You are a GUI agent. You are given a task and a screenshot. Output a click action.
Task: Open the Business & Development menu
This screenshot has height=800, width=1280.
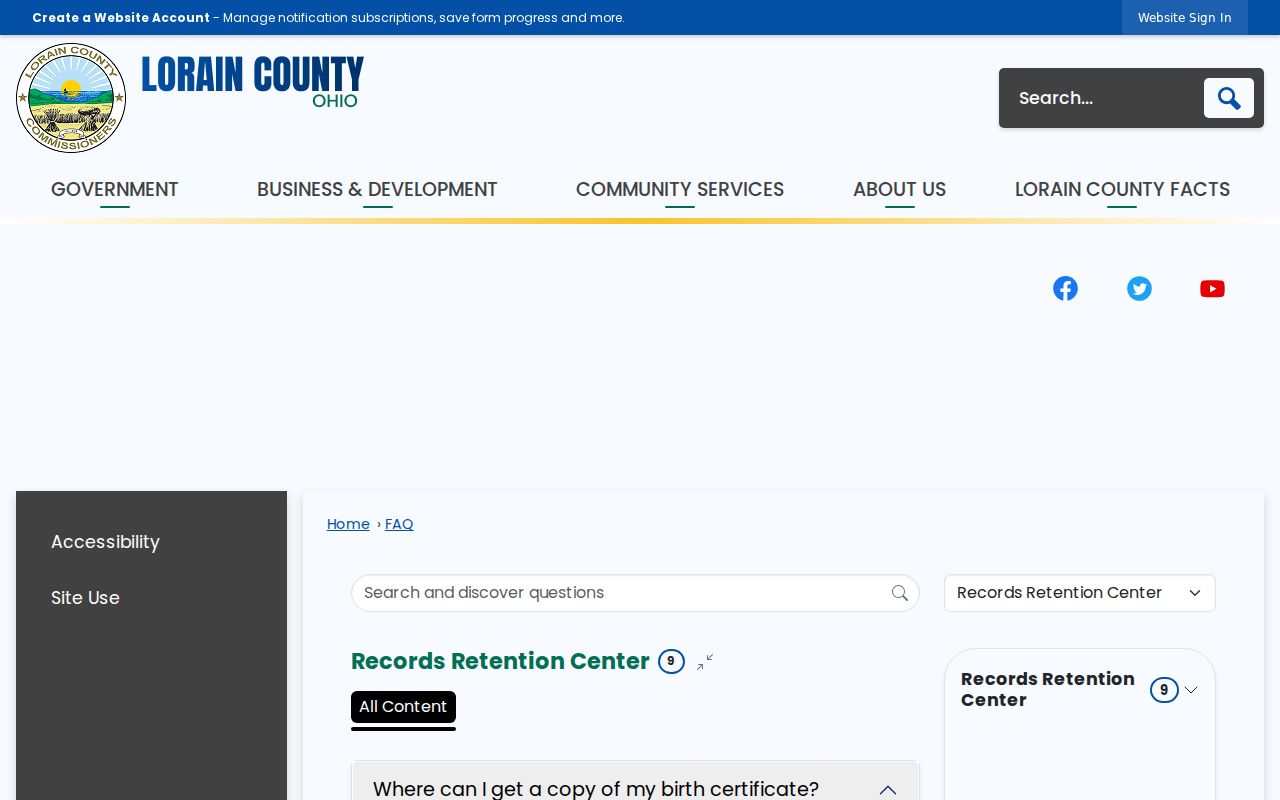point(377,190)
